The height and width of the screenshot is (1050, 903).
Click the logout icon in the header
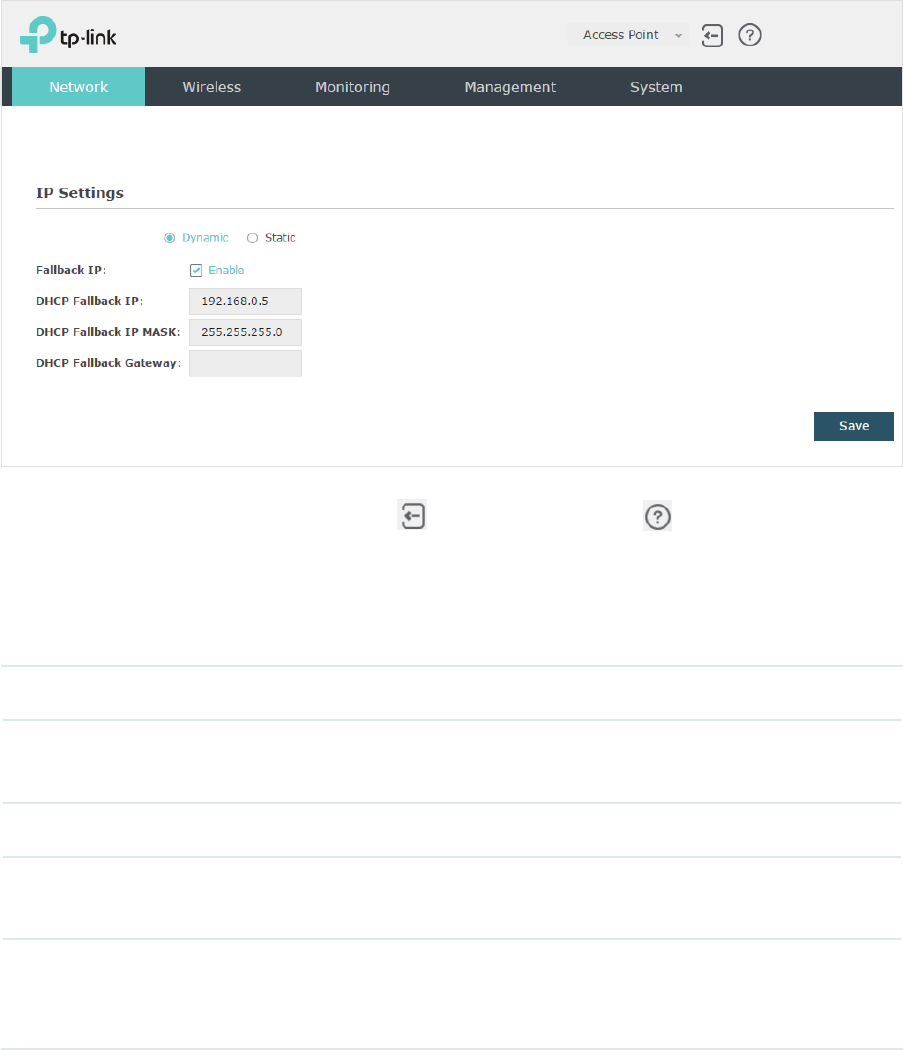click(712, 35)
